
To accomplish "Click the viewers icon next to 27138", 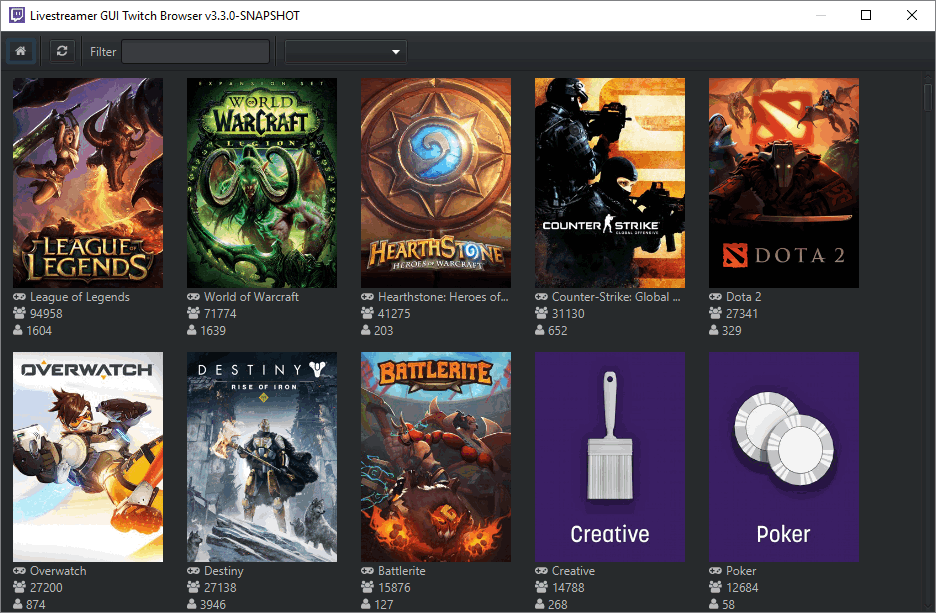I will tap(193, 588).
